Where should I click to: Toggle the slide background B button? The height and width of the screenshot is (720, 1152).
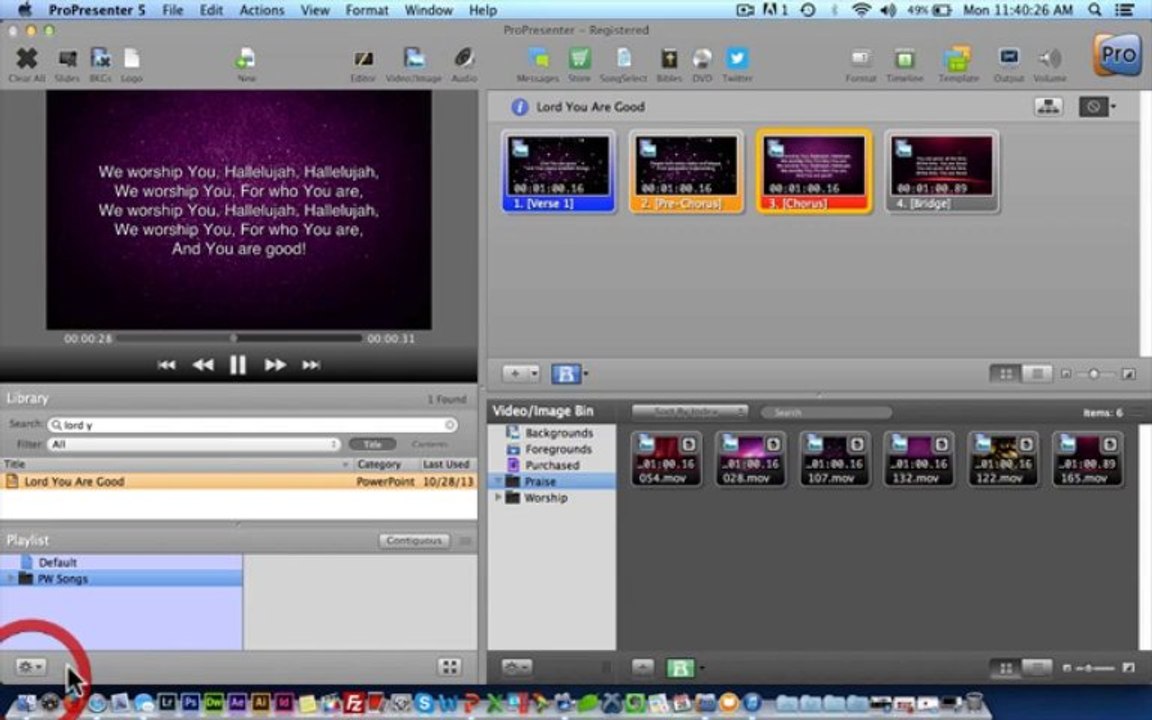click(566, 374)
